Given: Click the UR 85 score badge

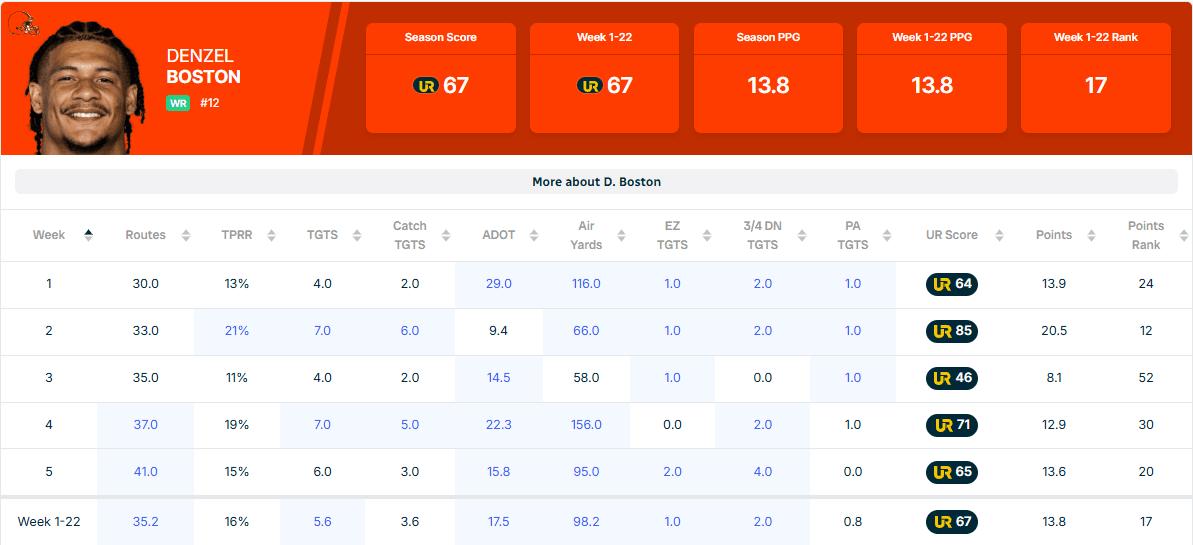Looking at the screenshot, I should pyautogui.click(x=952, y=331).
